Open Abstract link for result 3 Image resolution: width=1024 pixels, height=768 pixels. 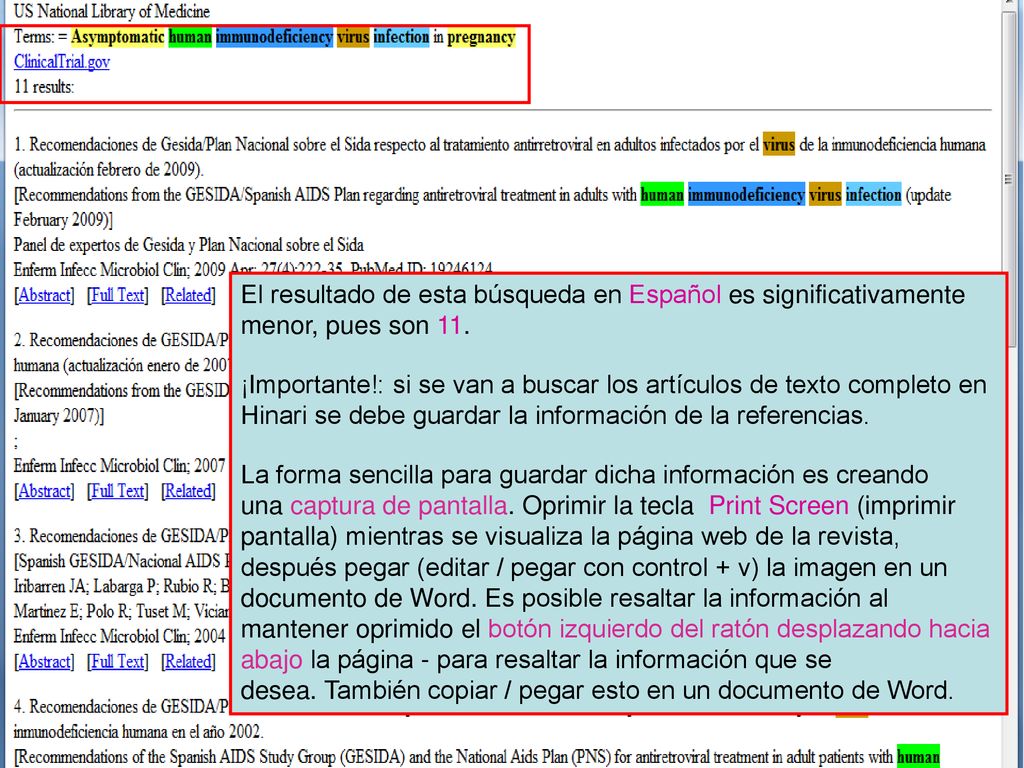tap(44, 662)
